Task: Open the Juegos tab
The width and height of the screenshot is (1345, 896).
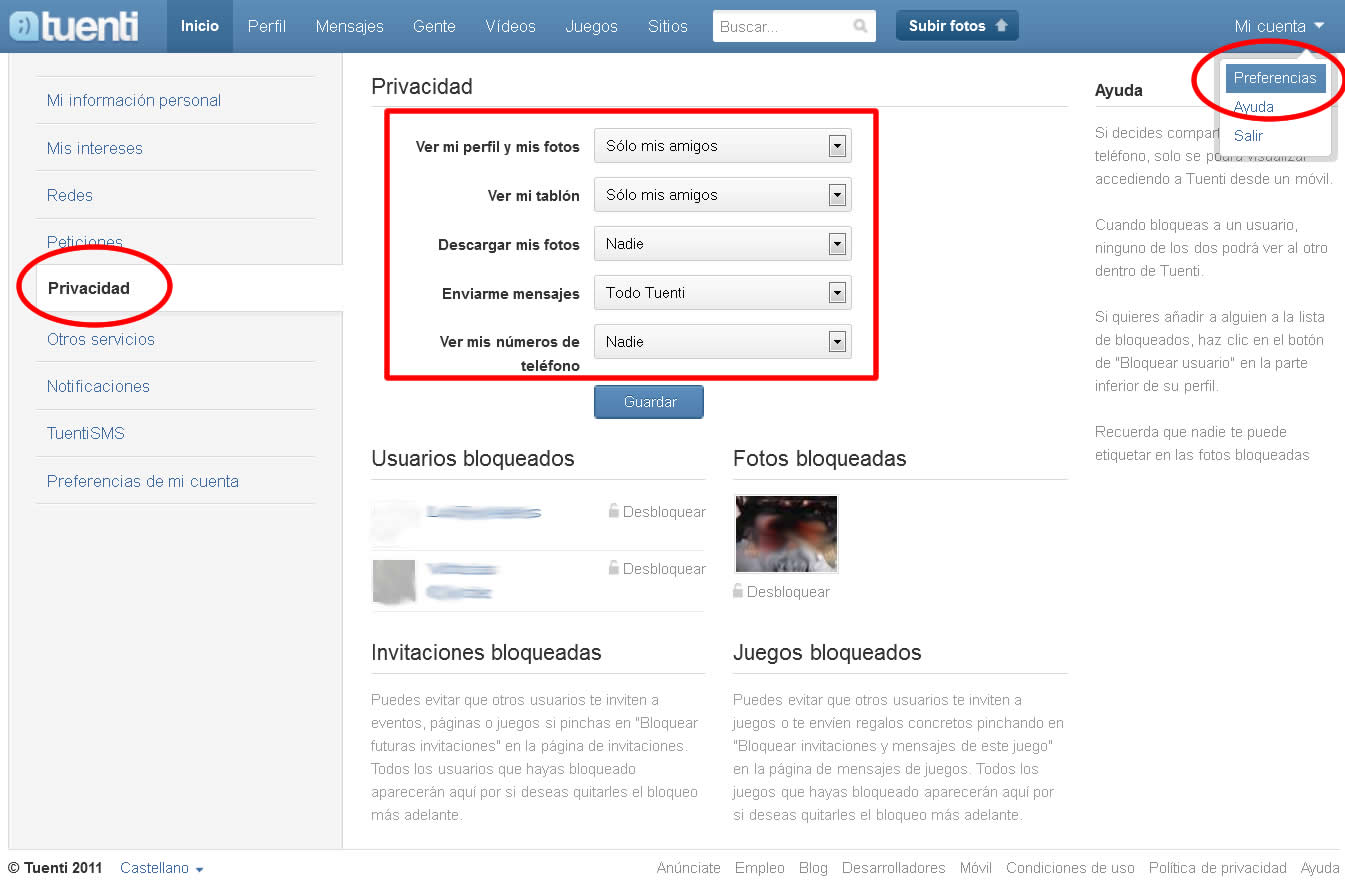Action: point(591,26)
